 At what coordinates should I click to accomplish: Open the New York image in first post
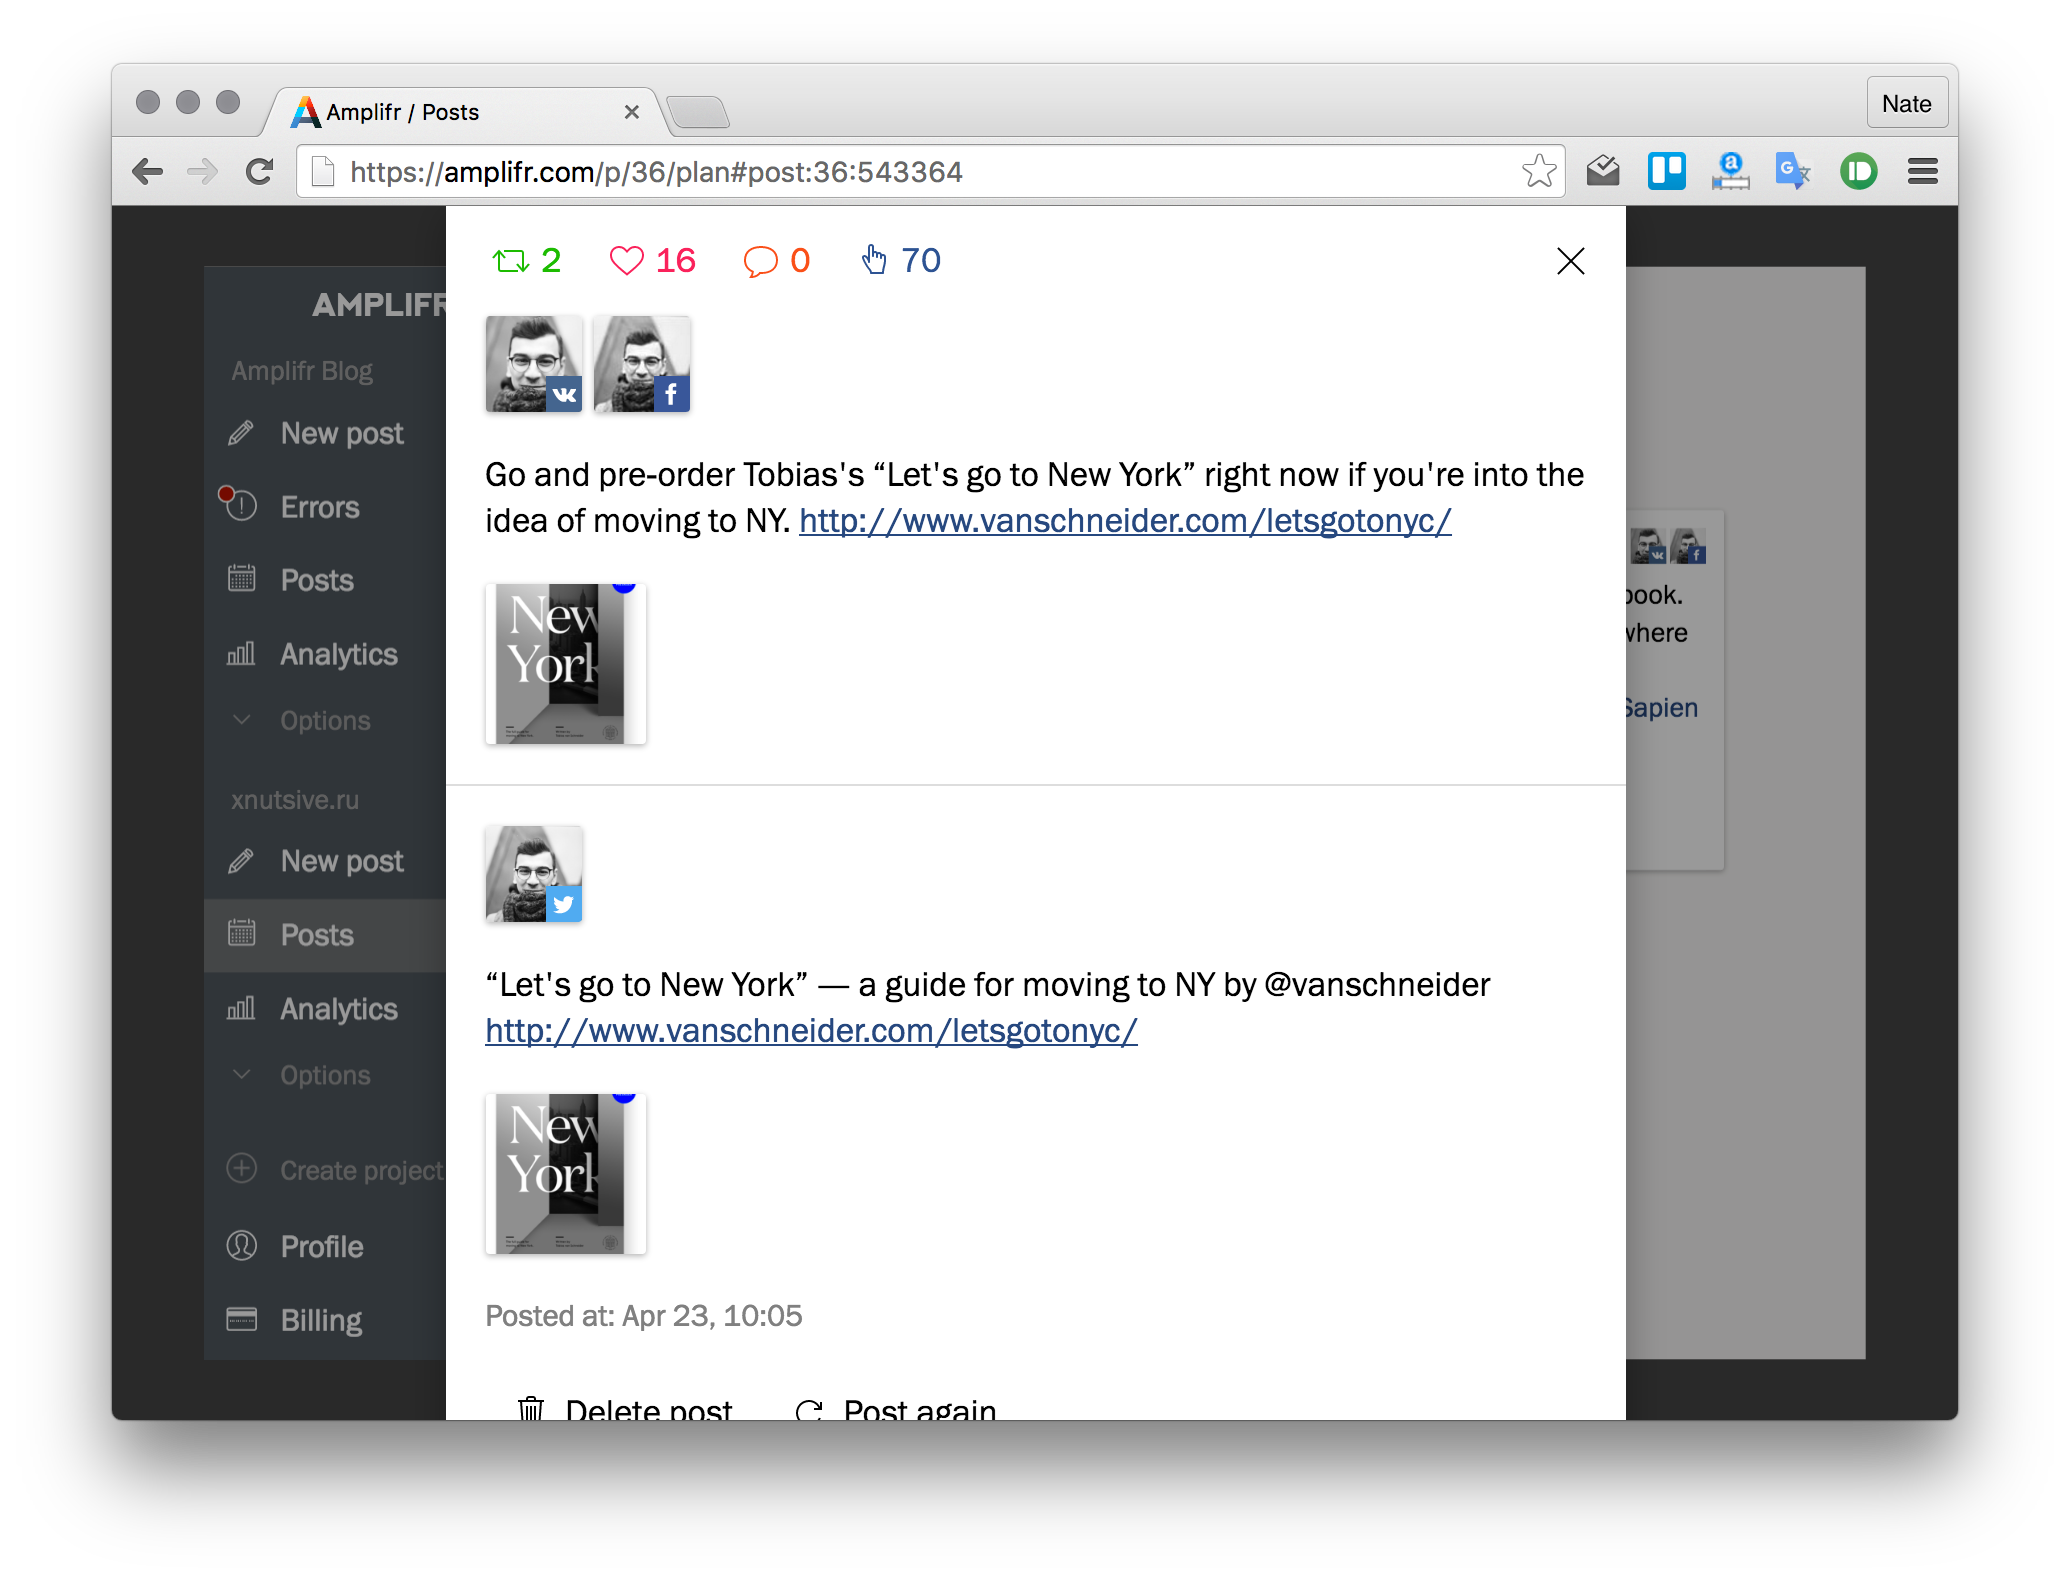[x=566, y=664]
